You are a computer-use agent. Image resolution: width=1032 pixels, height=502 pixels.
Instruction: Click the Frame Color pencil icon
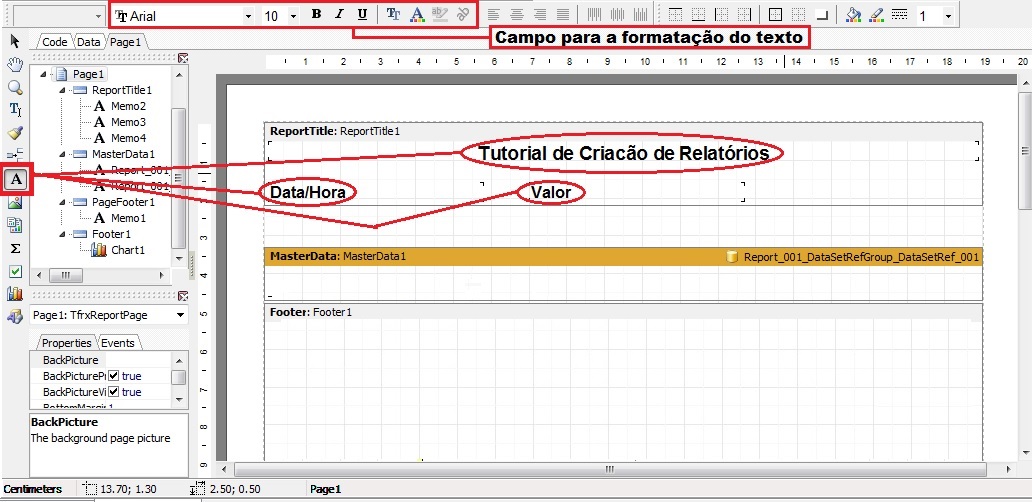coord(877,14)
